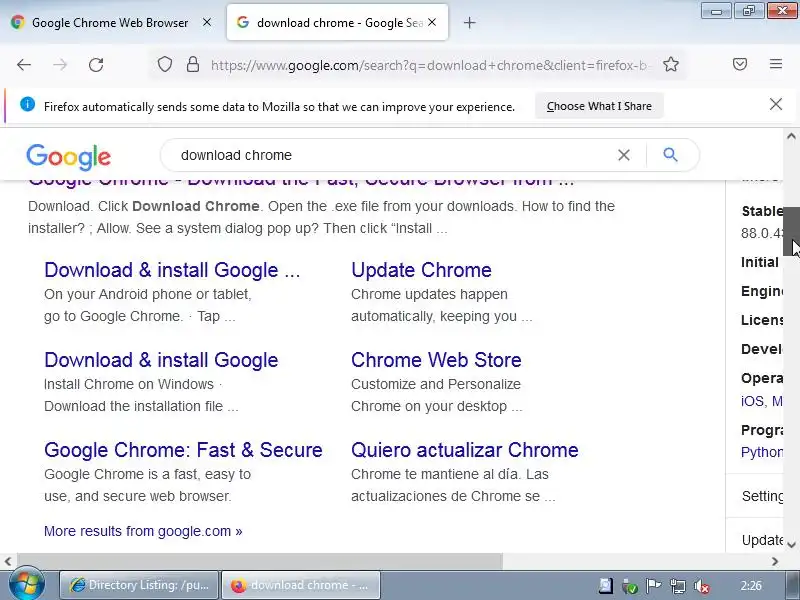Click the green check security tray icon
This screenshot has height=600, width=800.
(x=630, y=586)
